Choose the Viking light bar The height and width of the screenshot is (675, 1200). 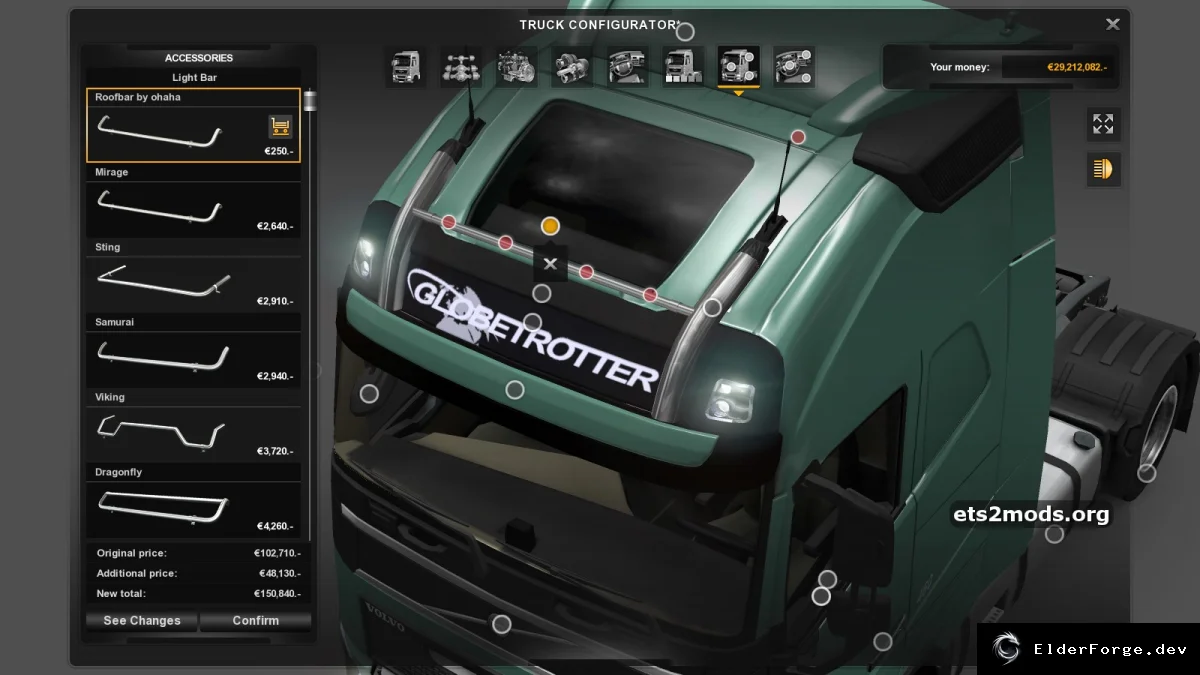(x=193, y=426)
